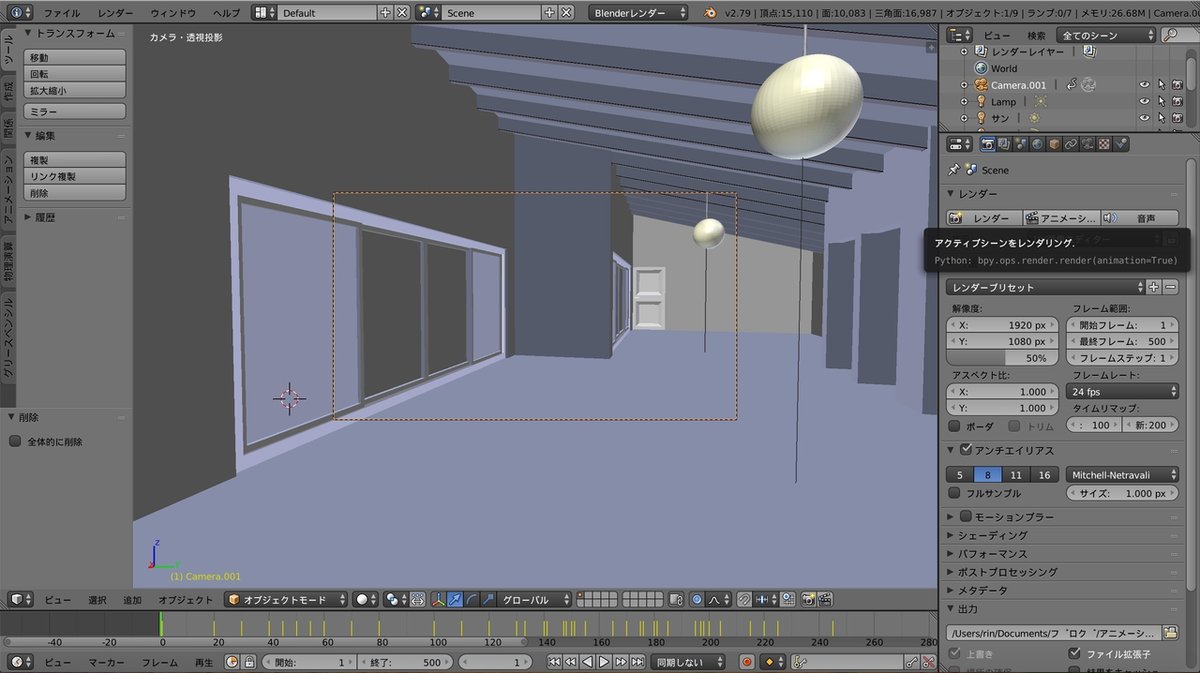Open the Texture properties tab (checker icon)
The image size is (1200, 673).
point(1104,144)
